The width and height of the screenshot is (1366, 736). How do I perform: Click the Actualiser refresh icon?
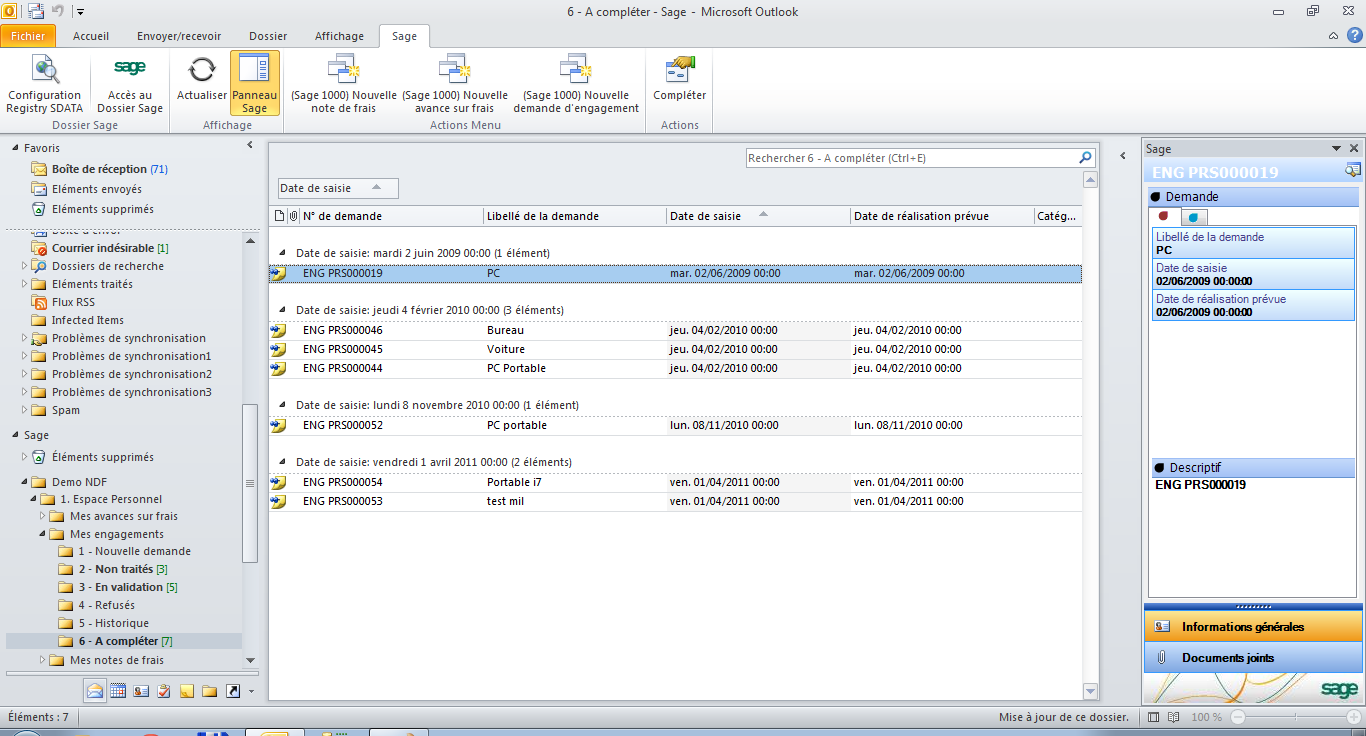202,69
